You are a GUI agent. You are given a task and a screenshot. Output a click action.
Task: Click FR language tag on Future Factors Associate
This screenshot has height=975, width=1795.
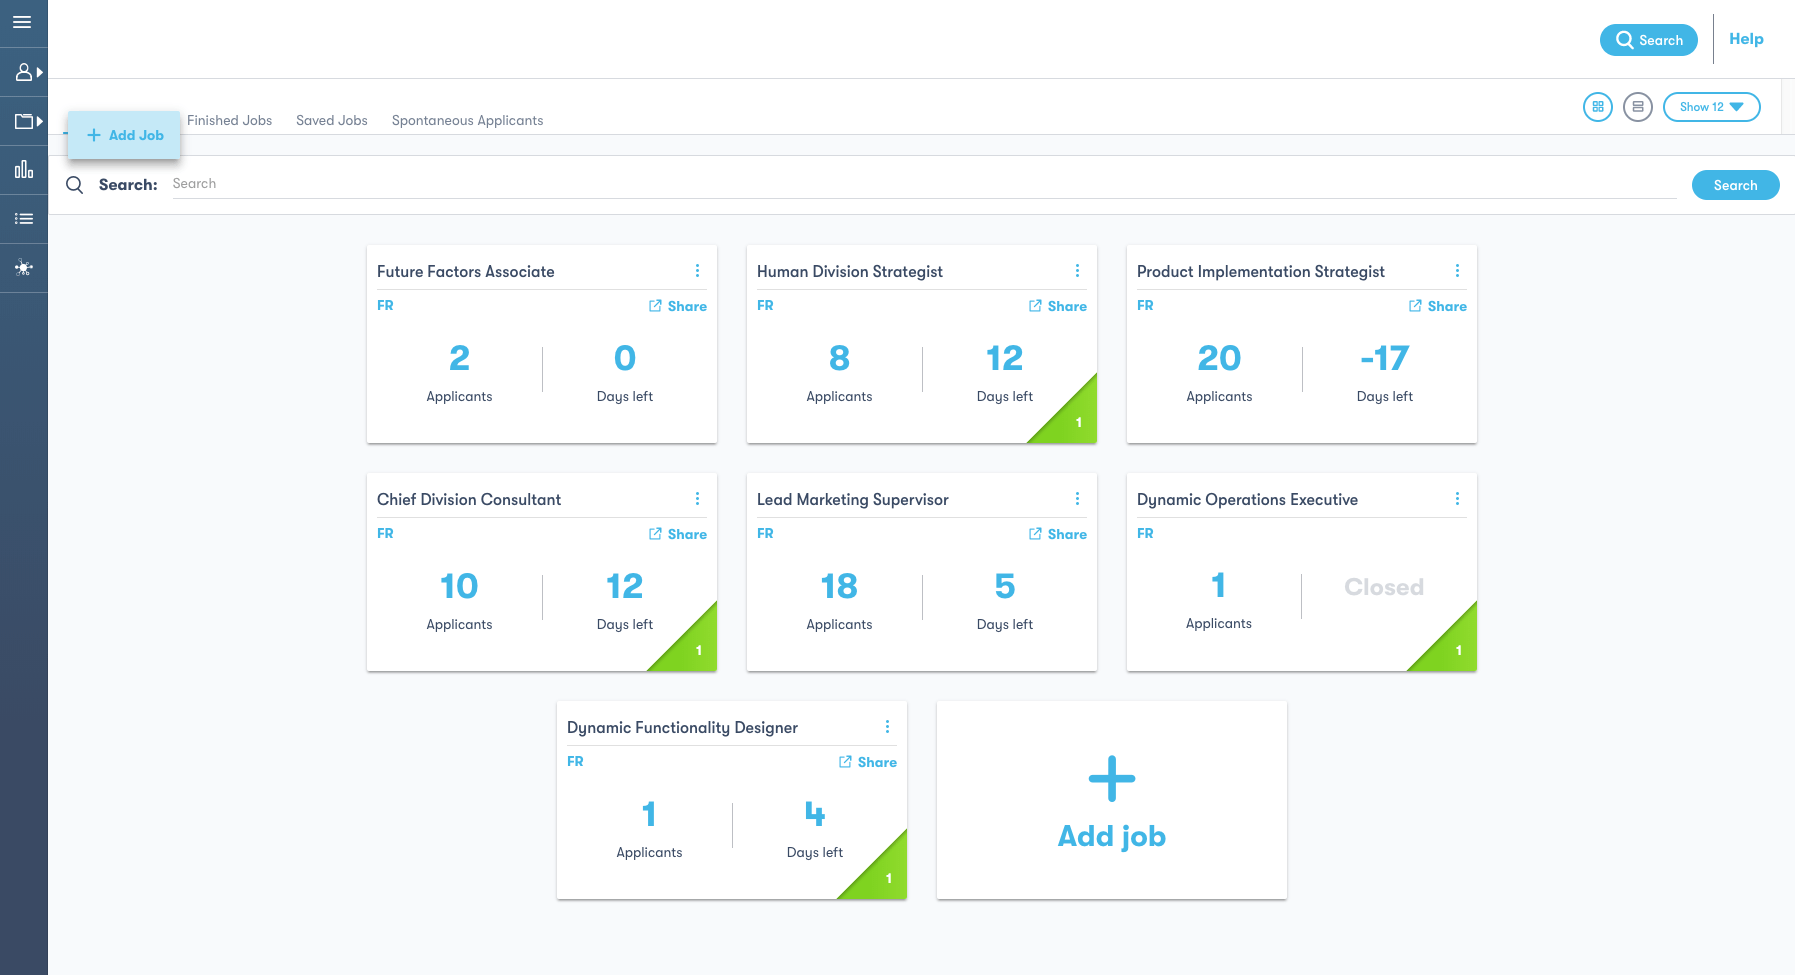click(385, 305)
